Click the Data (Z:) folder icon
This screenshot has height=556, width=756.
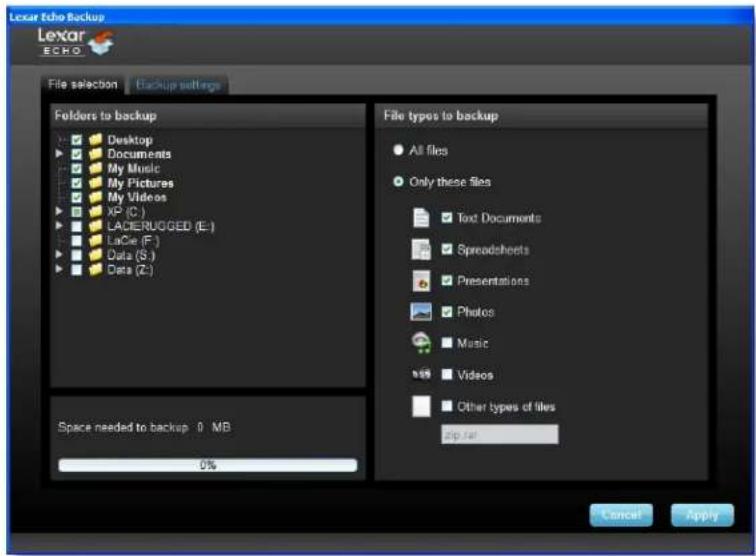(x=95, y=269)
